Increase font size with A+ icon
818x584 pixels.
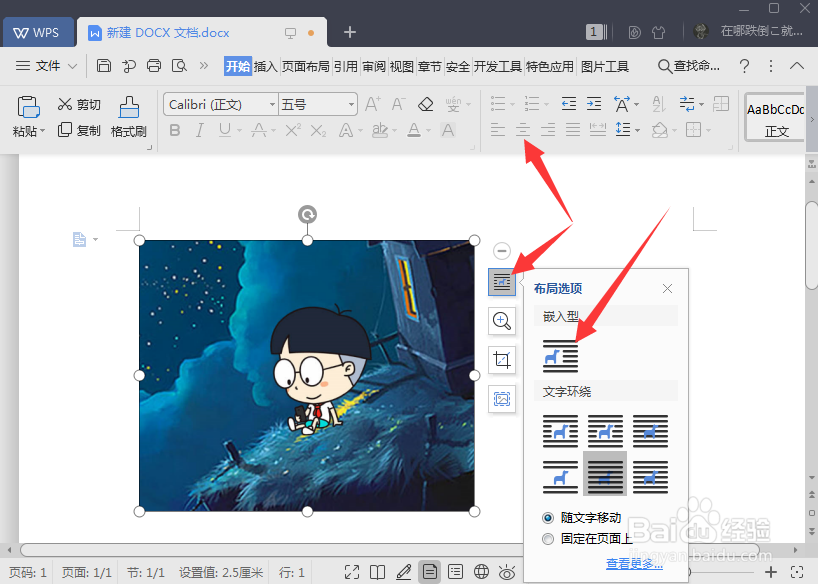coord(372,104)
